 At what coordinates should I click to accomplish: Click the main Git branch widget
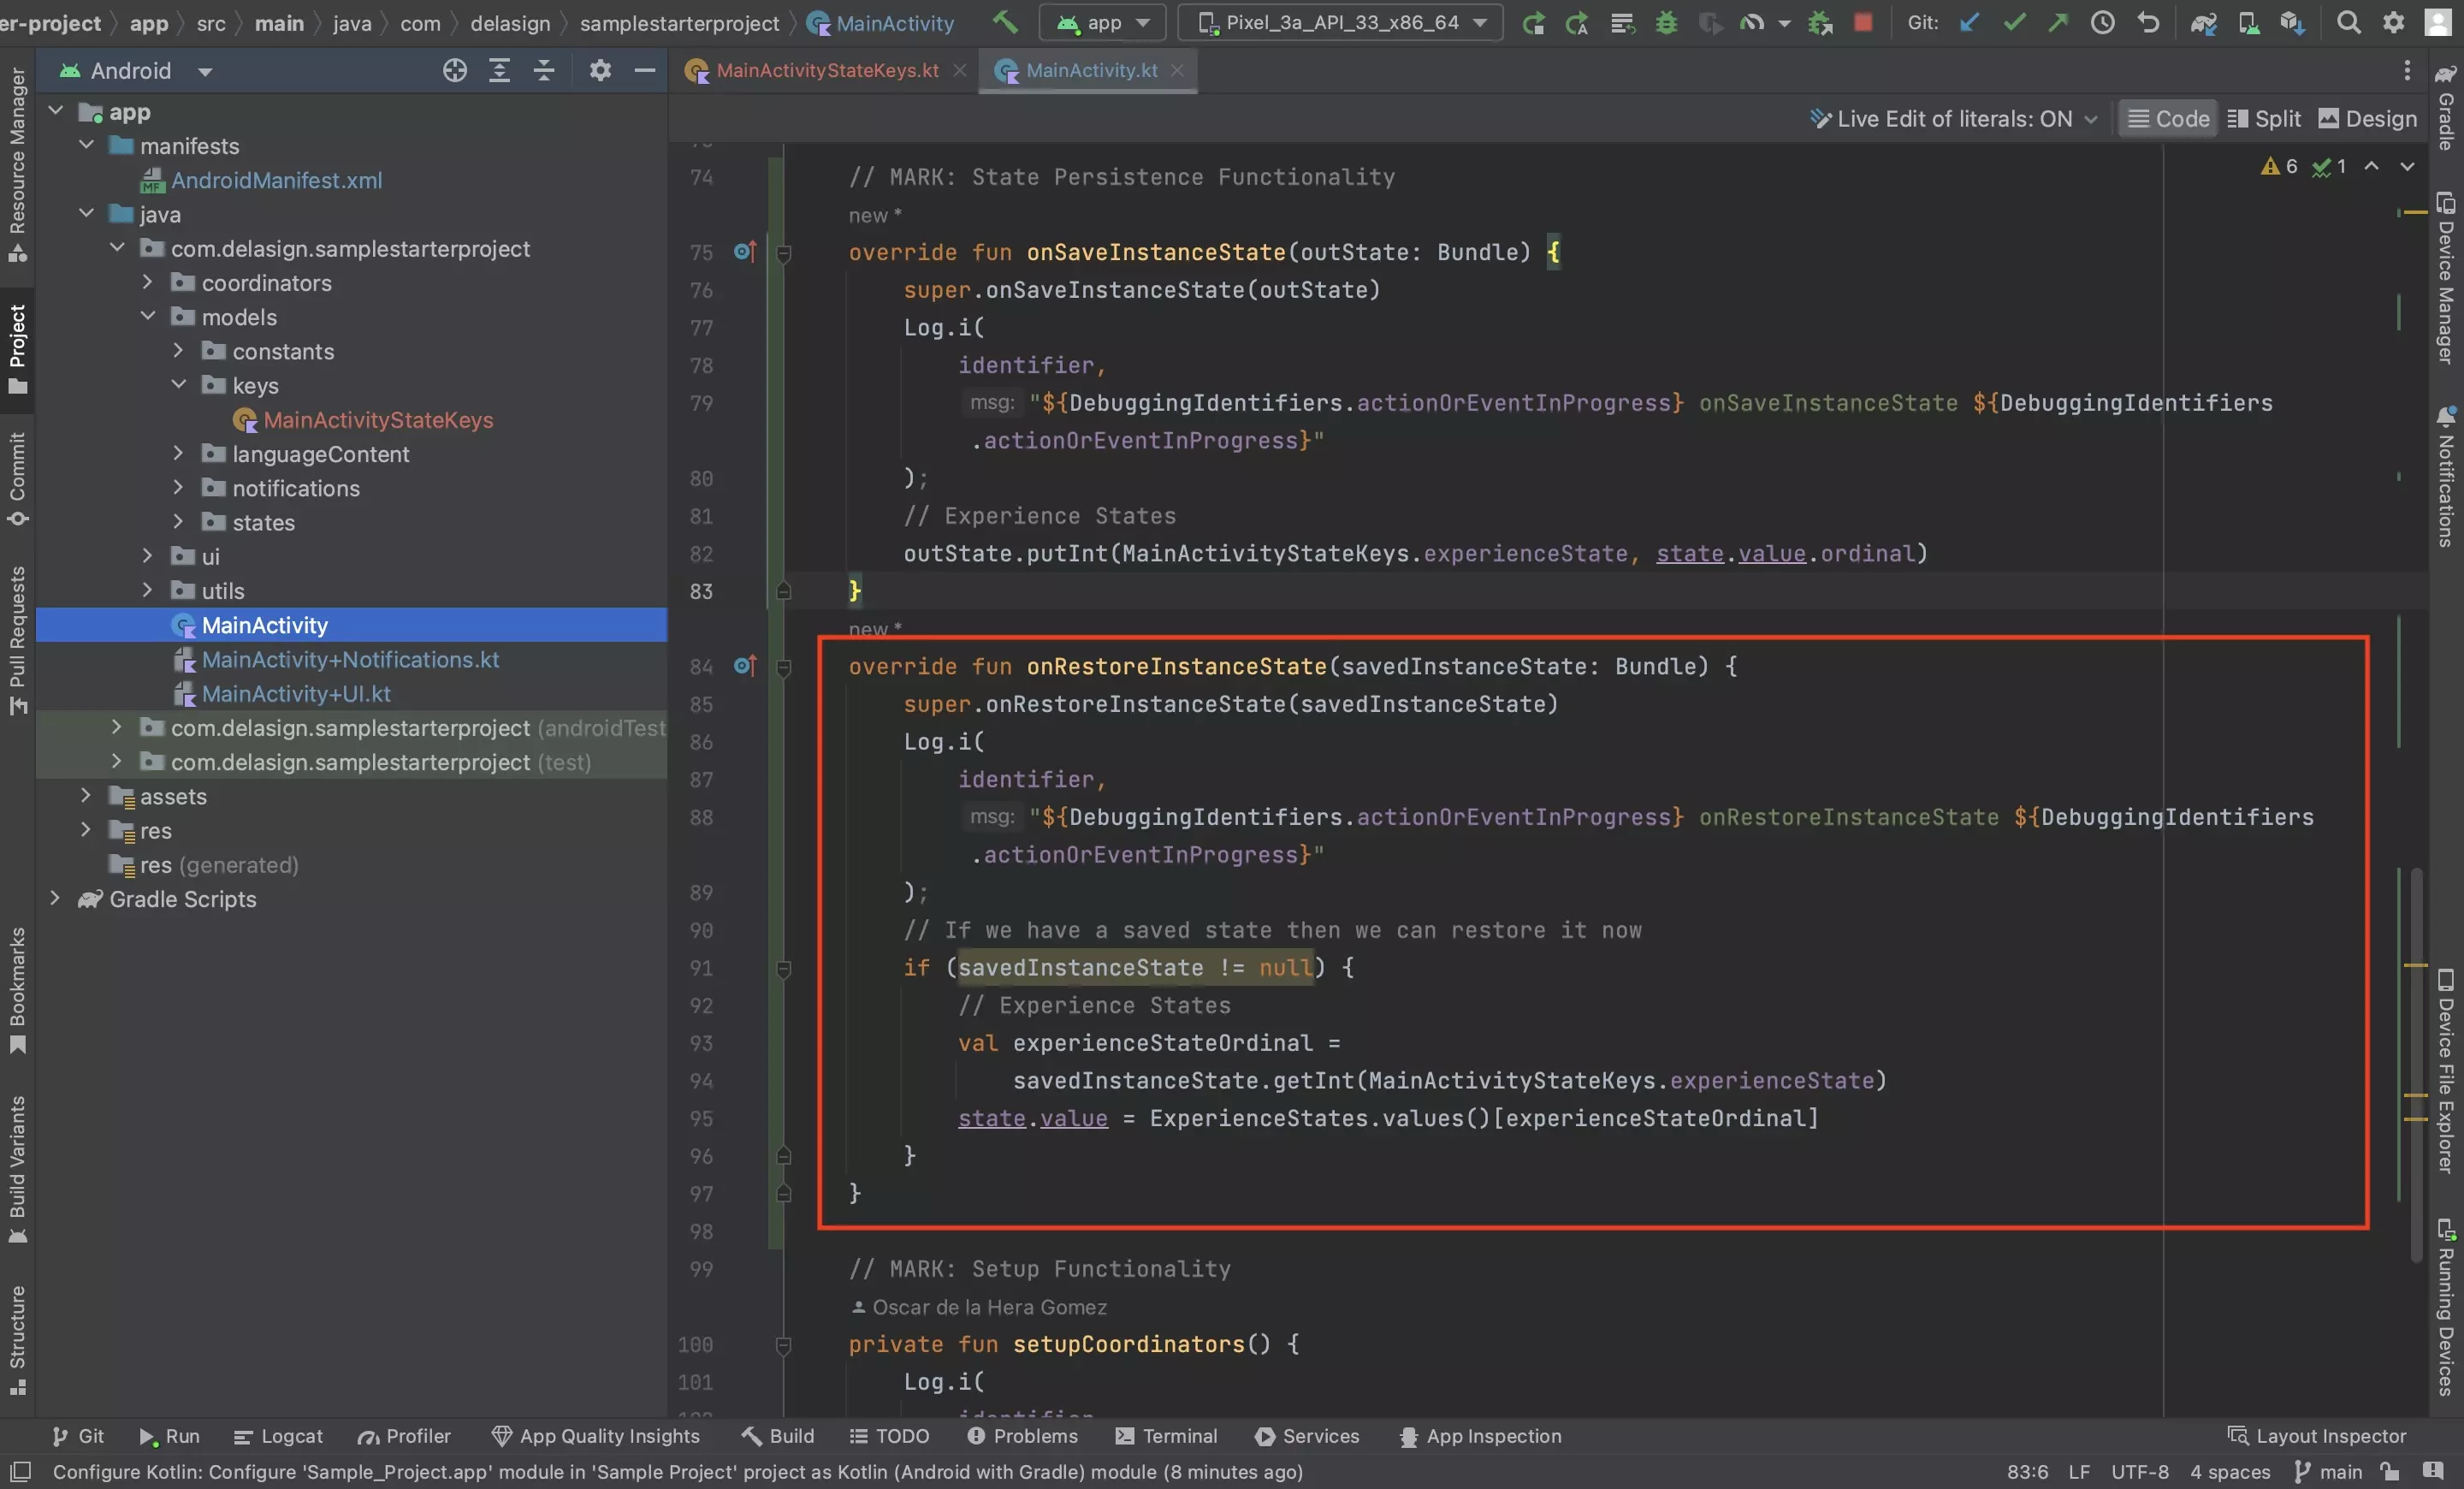pyautogui.click(x=2328, y=1472)
